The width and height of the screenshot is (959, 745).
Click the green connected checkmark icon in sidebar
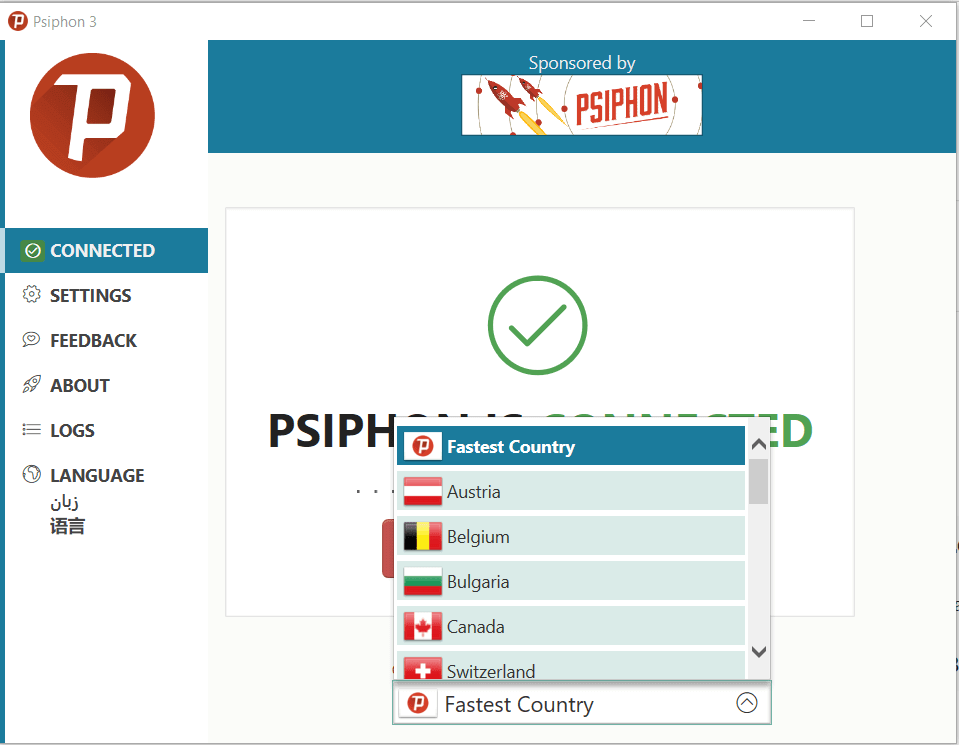[x=32, y=251]
